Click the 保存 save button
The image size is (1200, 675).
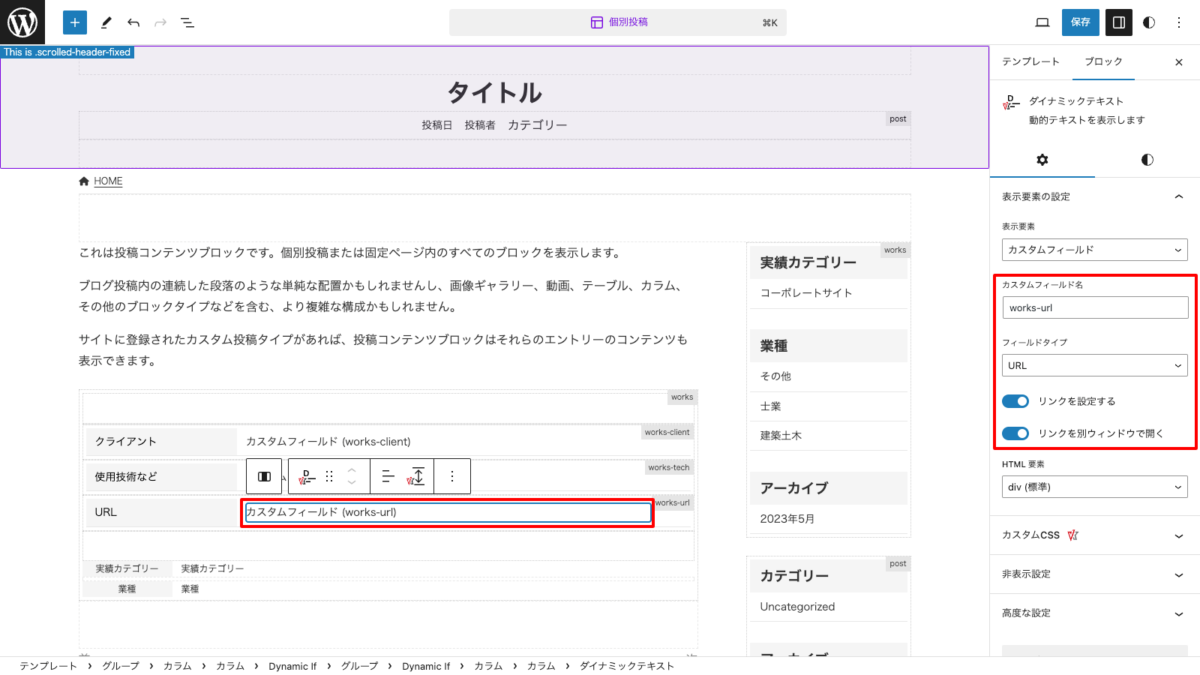pyautogui.click(x=1081, y=22)
